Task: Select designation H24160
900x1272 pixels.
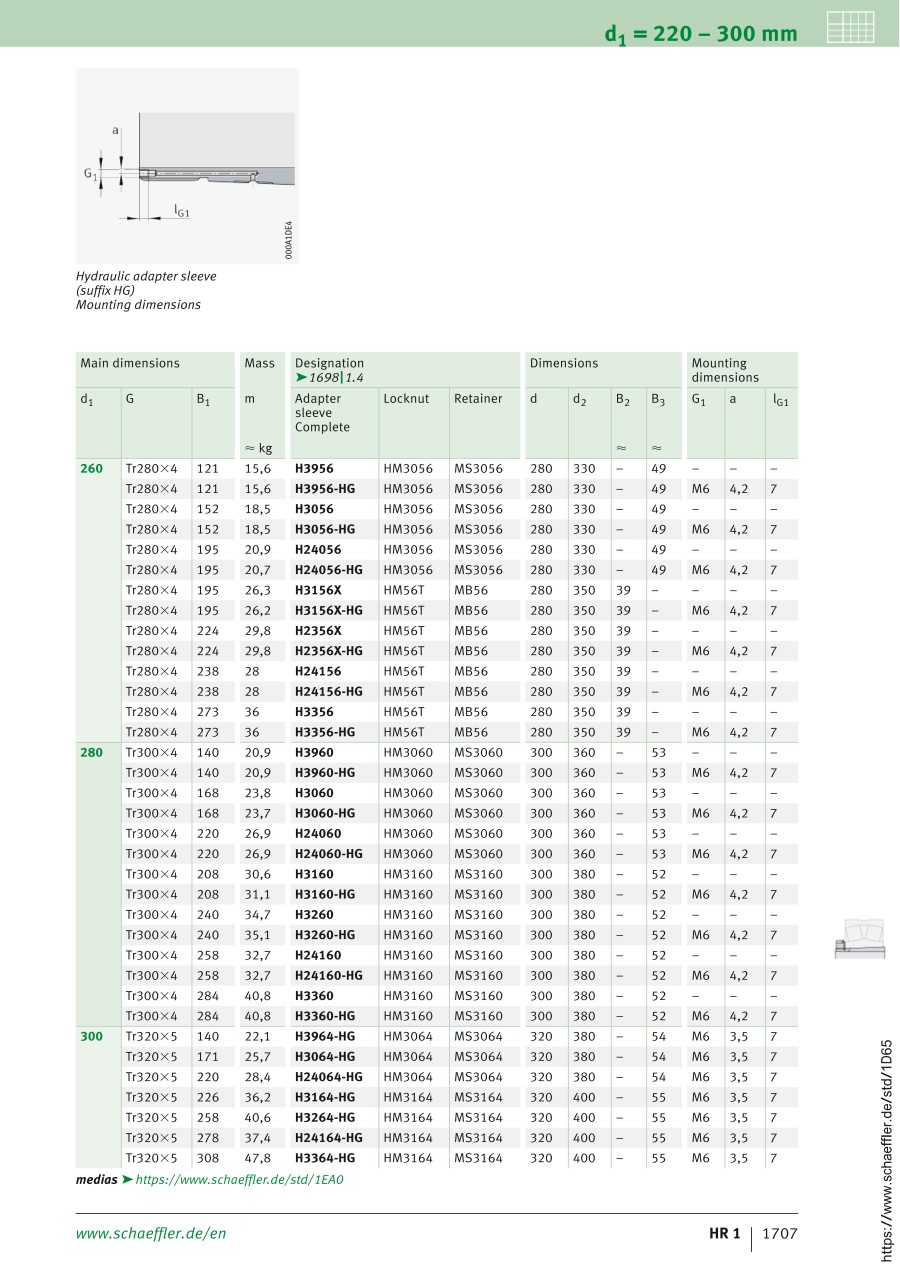Action: (318, 955)
